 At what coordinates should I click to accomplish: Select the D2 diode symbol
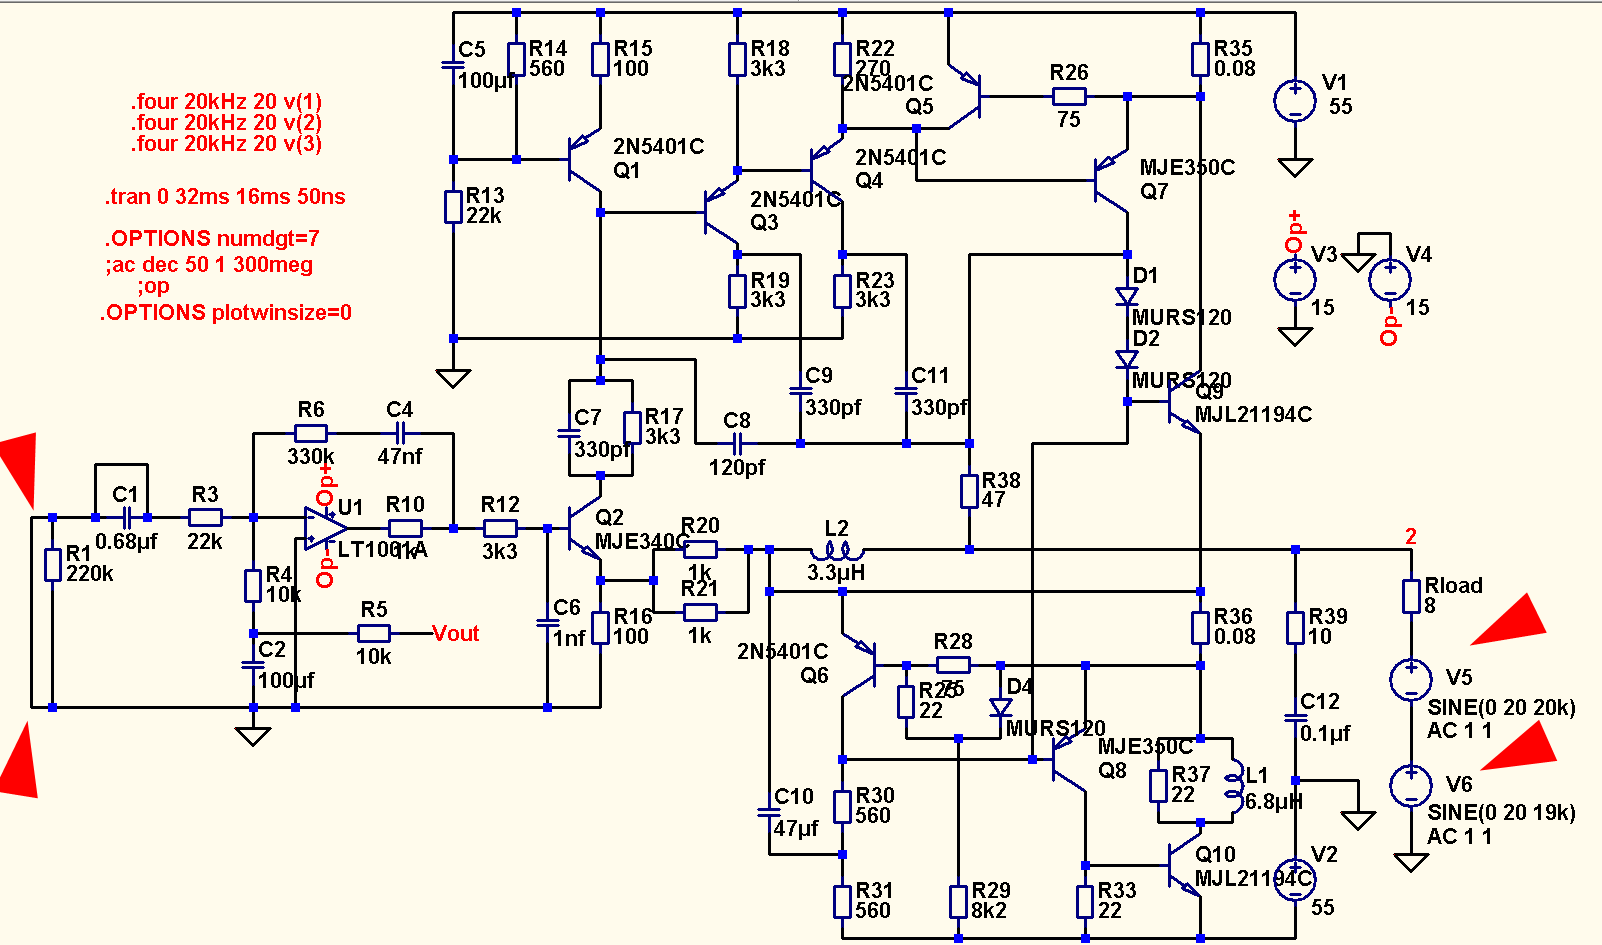coord(1127,359)
